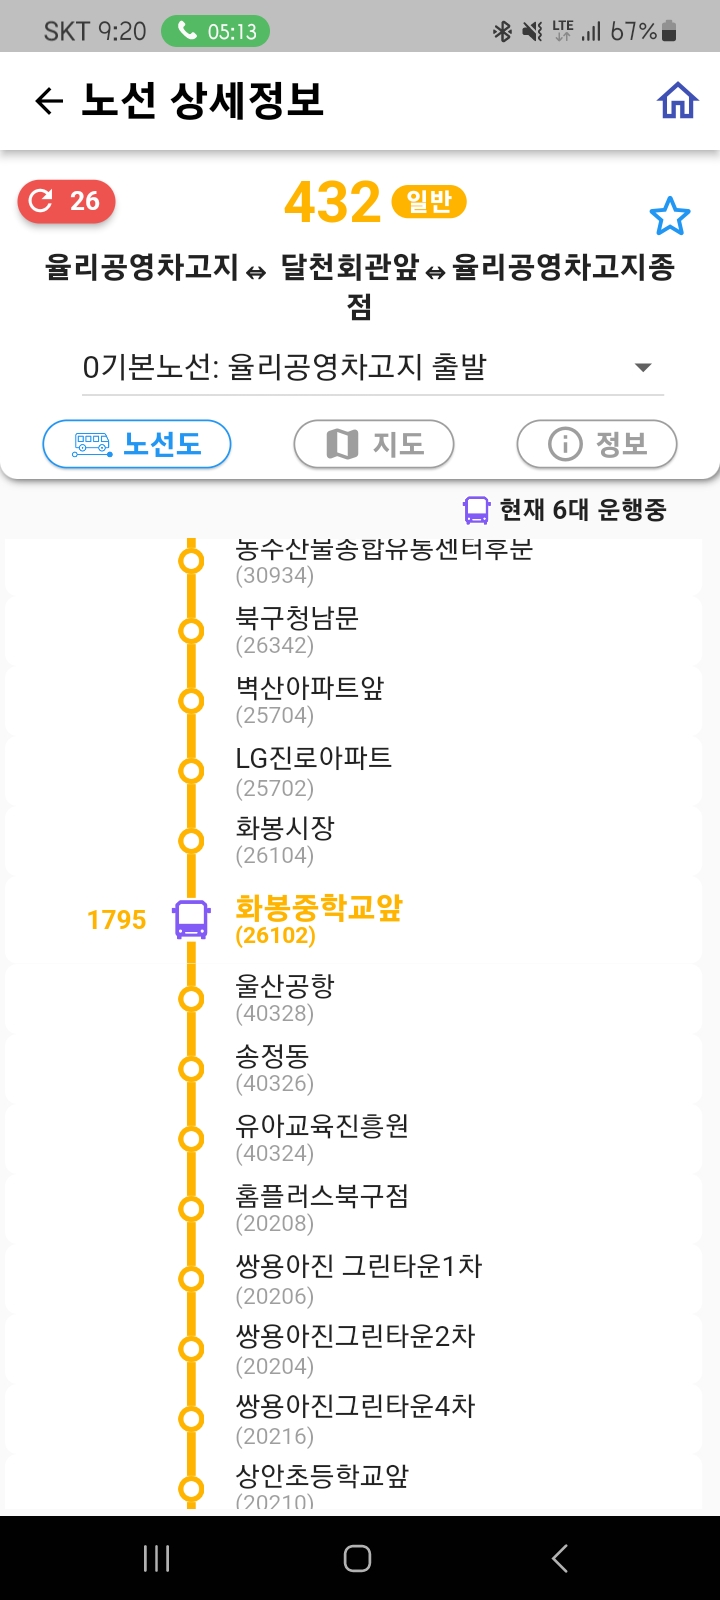720x1600 pixels.
Task: Switch to the 노선도 tab
Action: click(137, 444)
